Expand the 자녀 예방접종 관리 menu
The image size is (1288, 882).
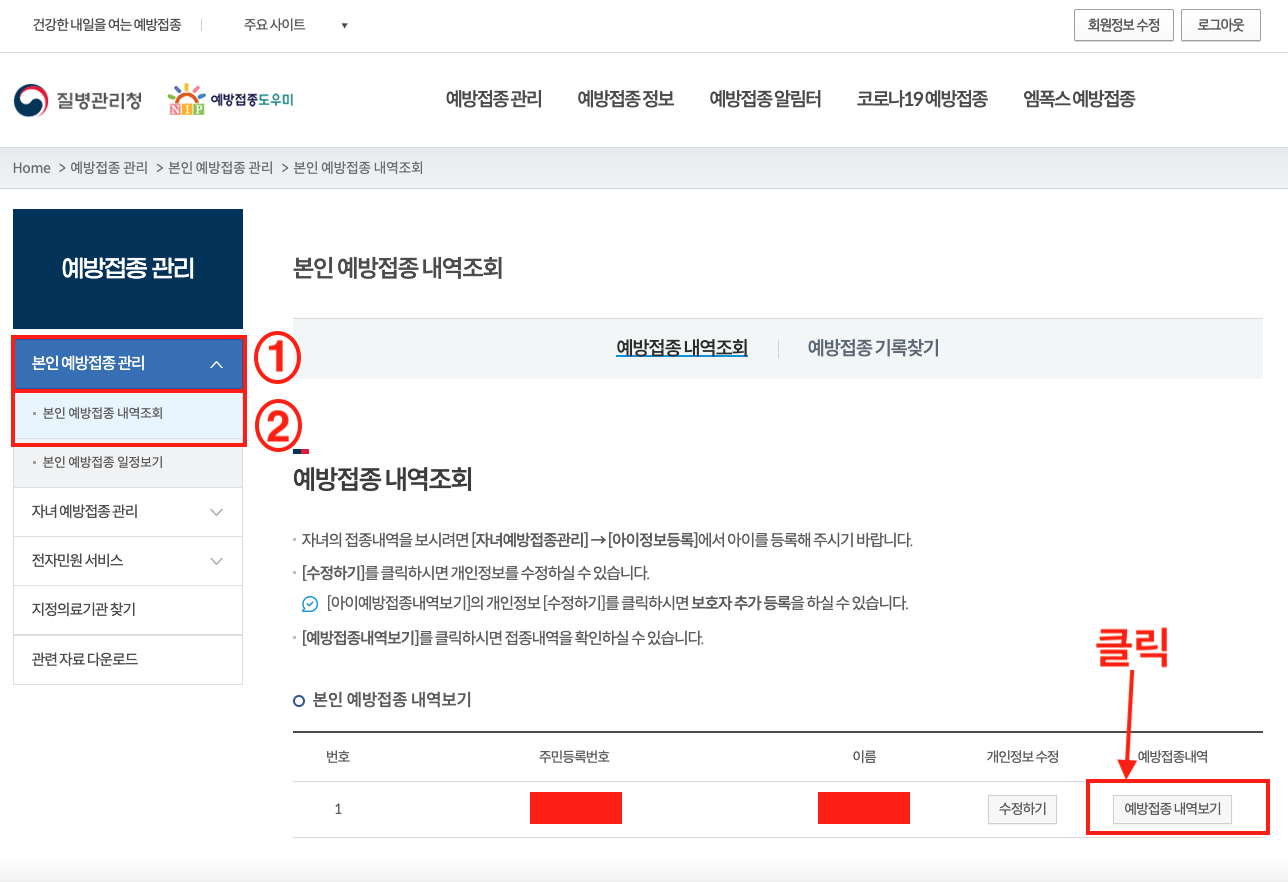[128, 512]
